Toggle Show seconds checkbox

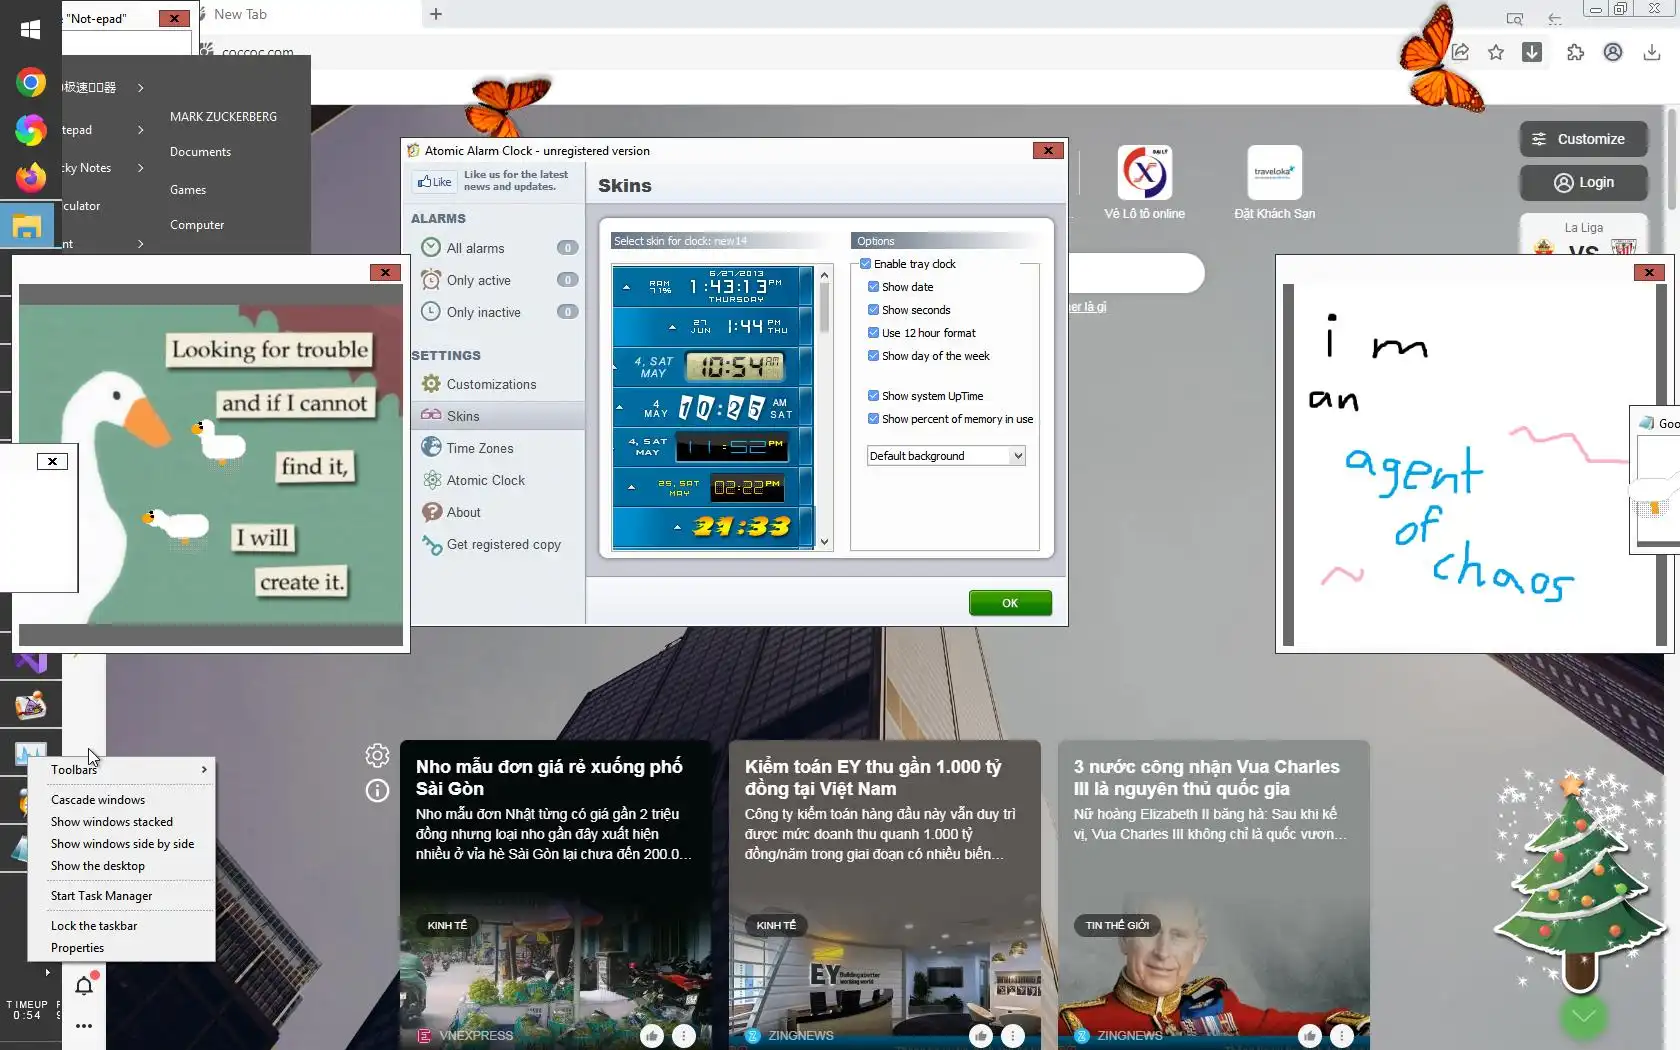click(x=874, y=310)
